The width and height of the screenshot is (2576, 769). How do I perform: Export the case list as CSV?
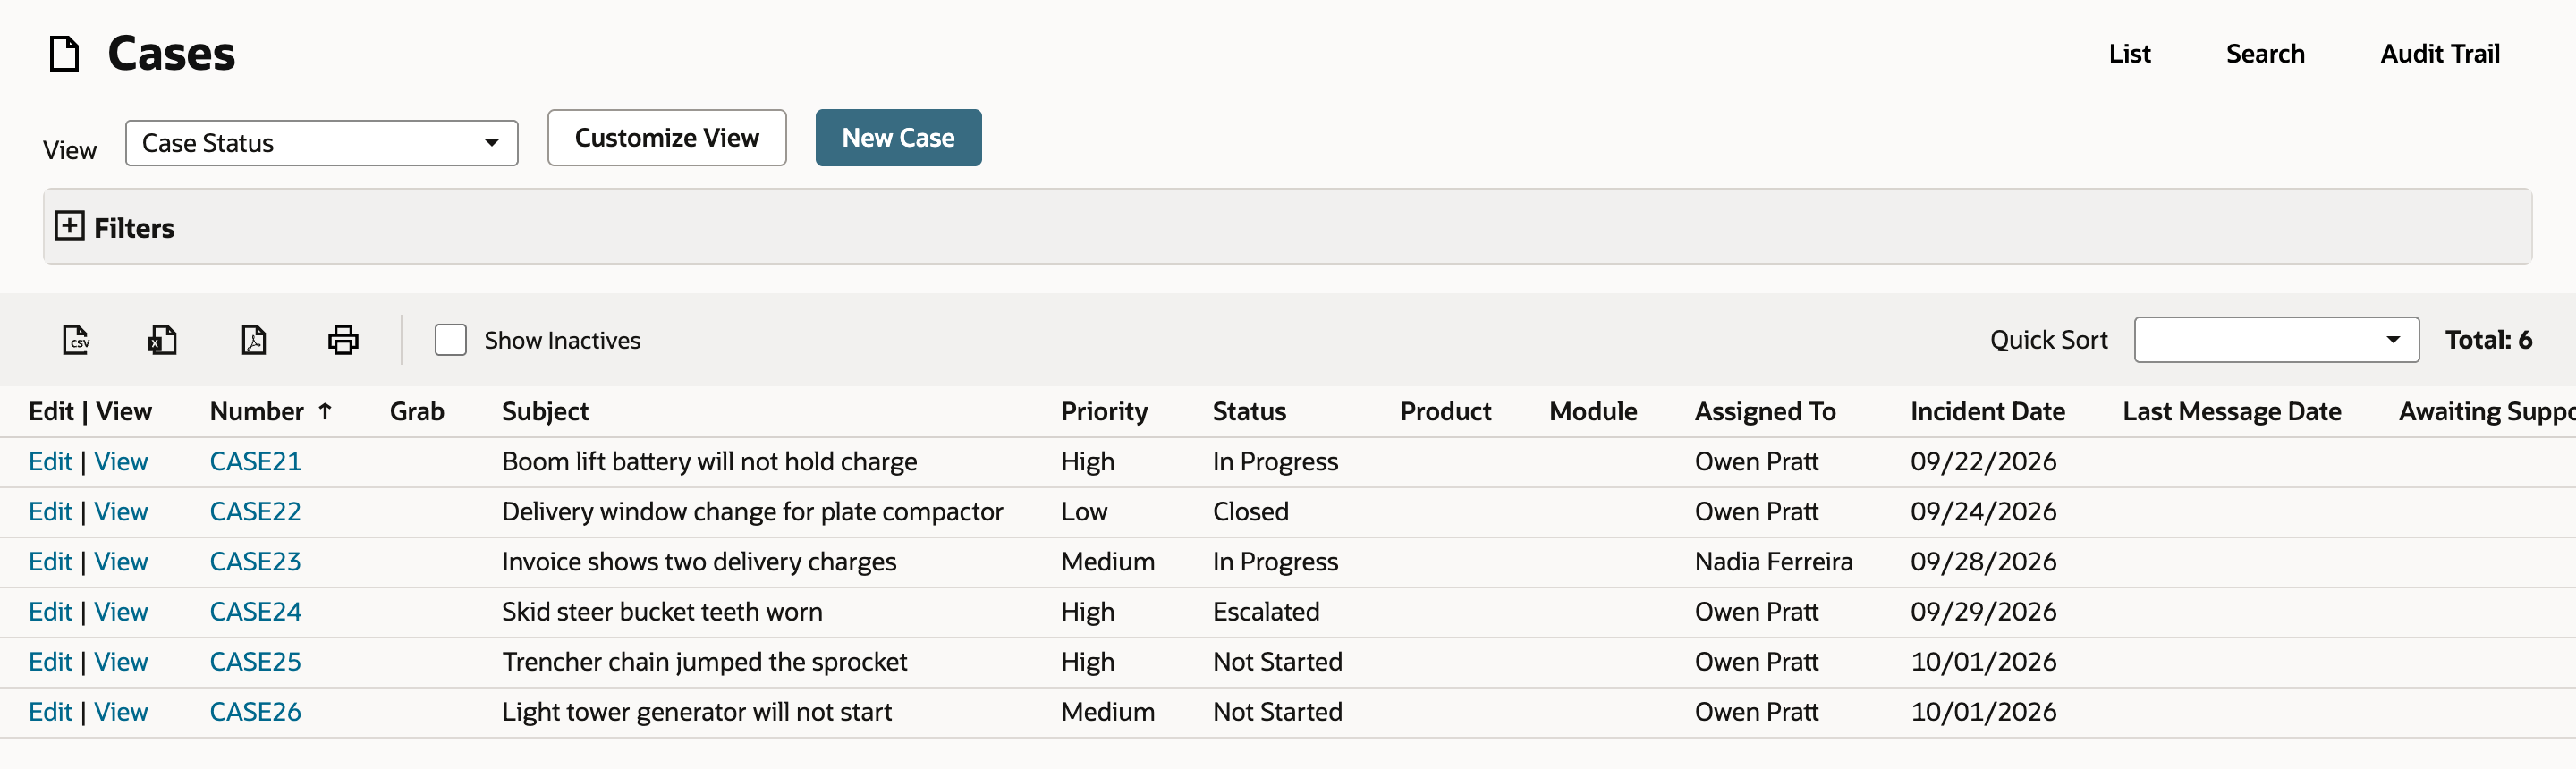[76, 340]
